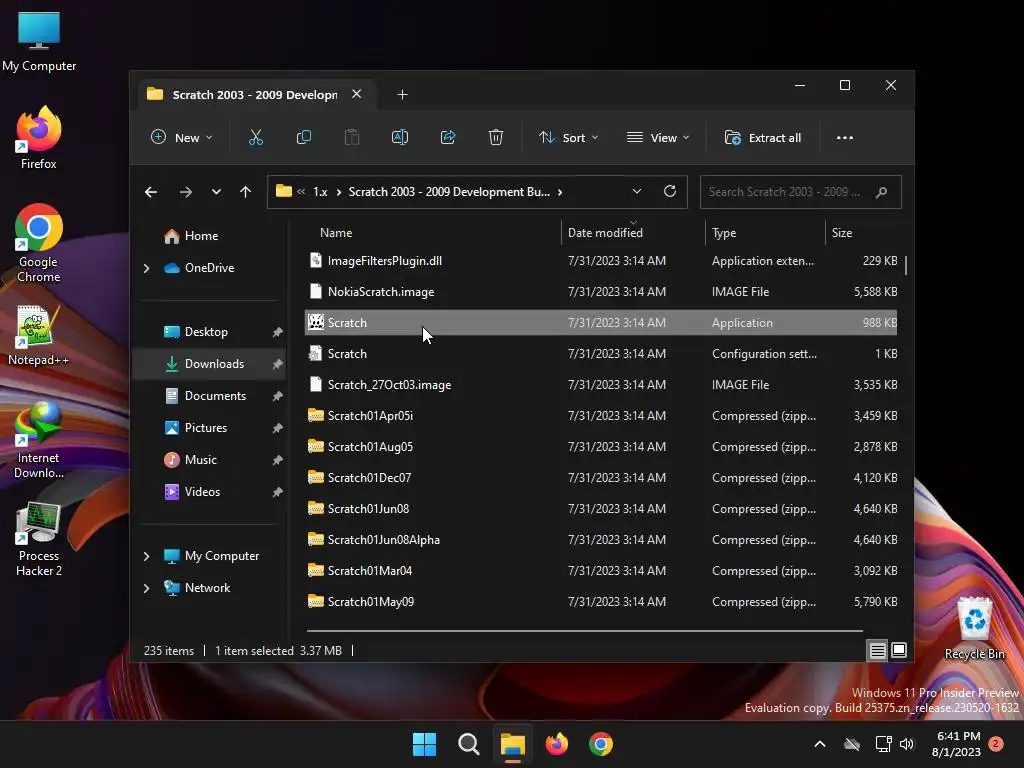The width and height of the screenshot is (1024, 768).
Task: Select the Scratch 2003 - 2009 Development tab
Action: [x=255, y=95]
